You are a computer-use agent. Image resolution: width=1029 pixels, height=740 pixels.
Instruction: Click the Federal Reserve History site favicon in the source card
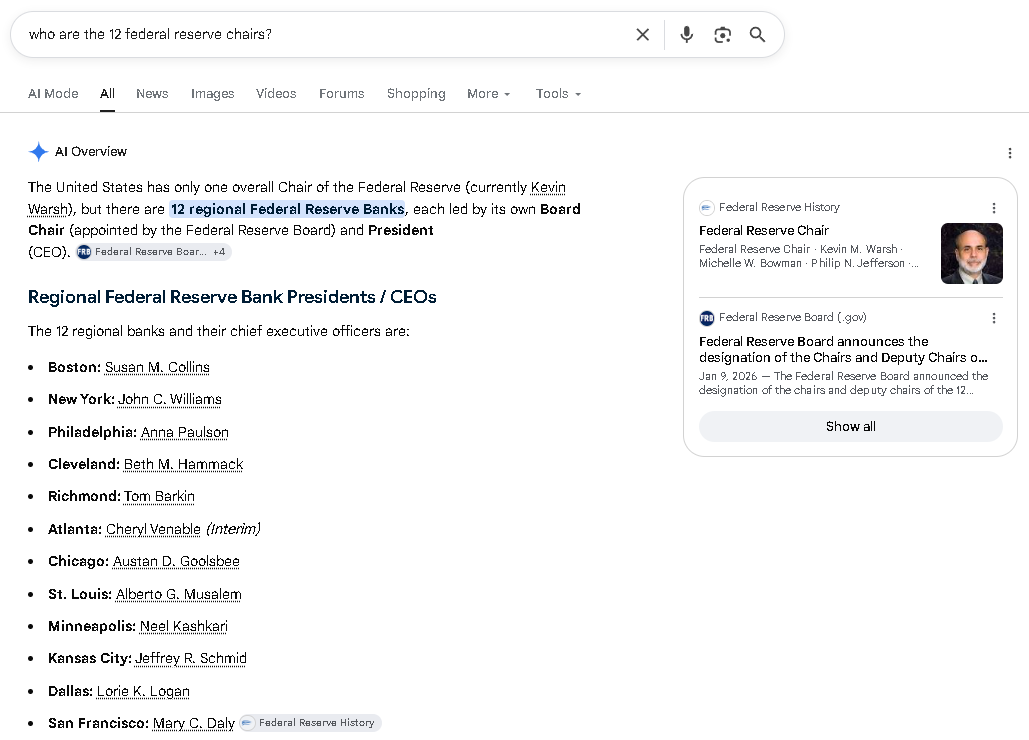point(706,208)
